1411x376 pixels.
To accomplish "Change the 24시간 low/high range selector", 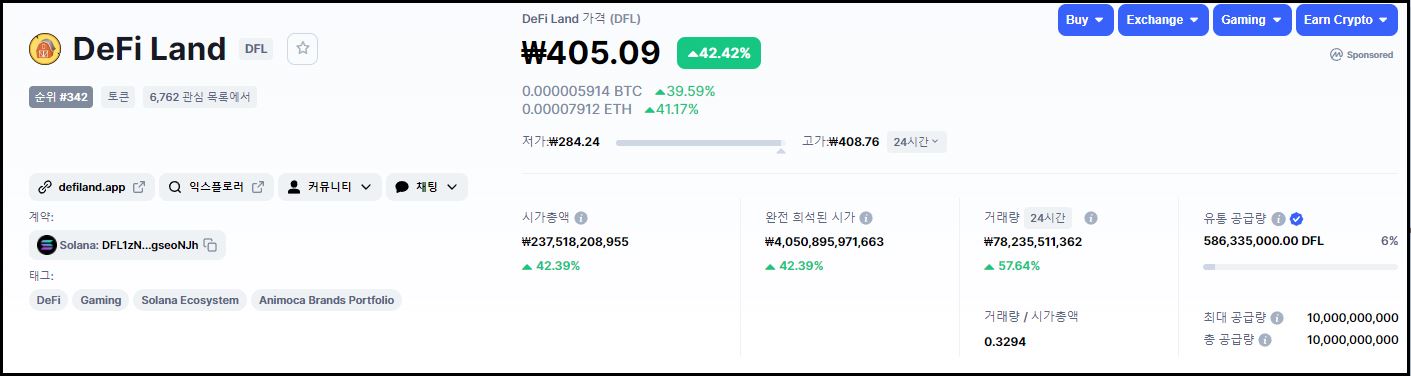I will point(916,142).
